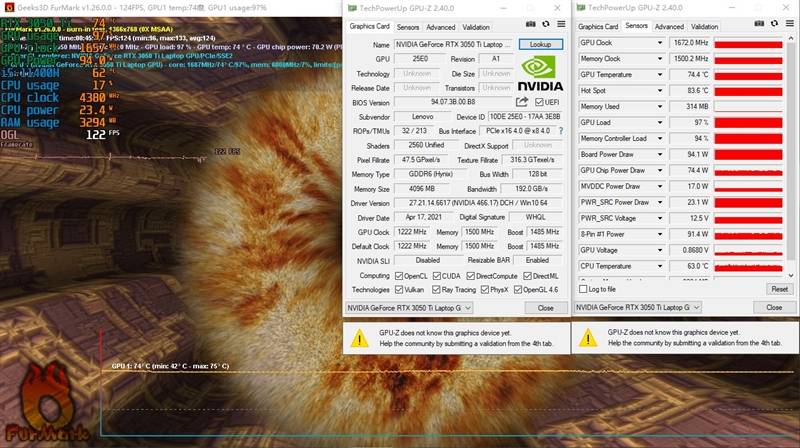Click the Sensors list vertical scrollbar
Image resolution: width=800 pixels, height=448 pixels.
click(791, 157)
